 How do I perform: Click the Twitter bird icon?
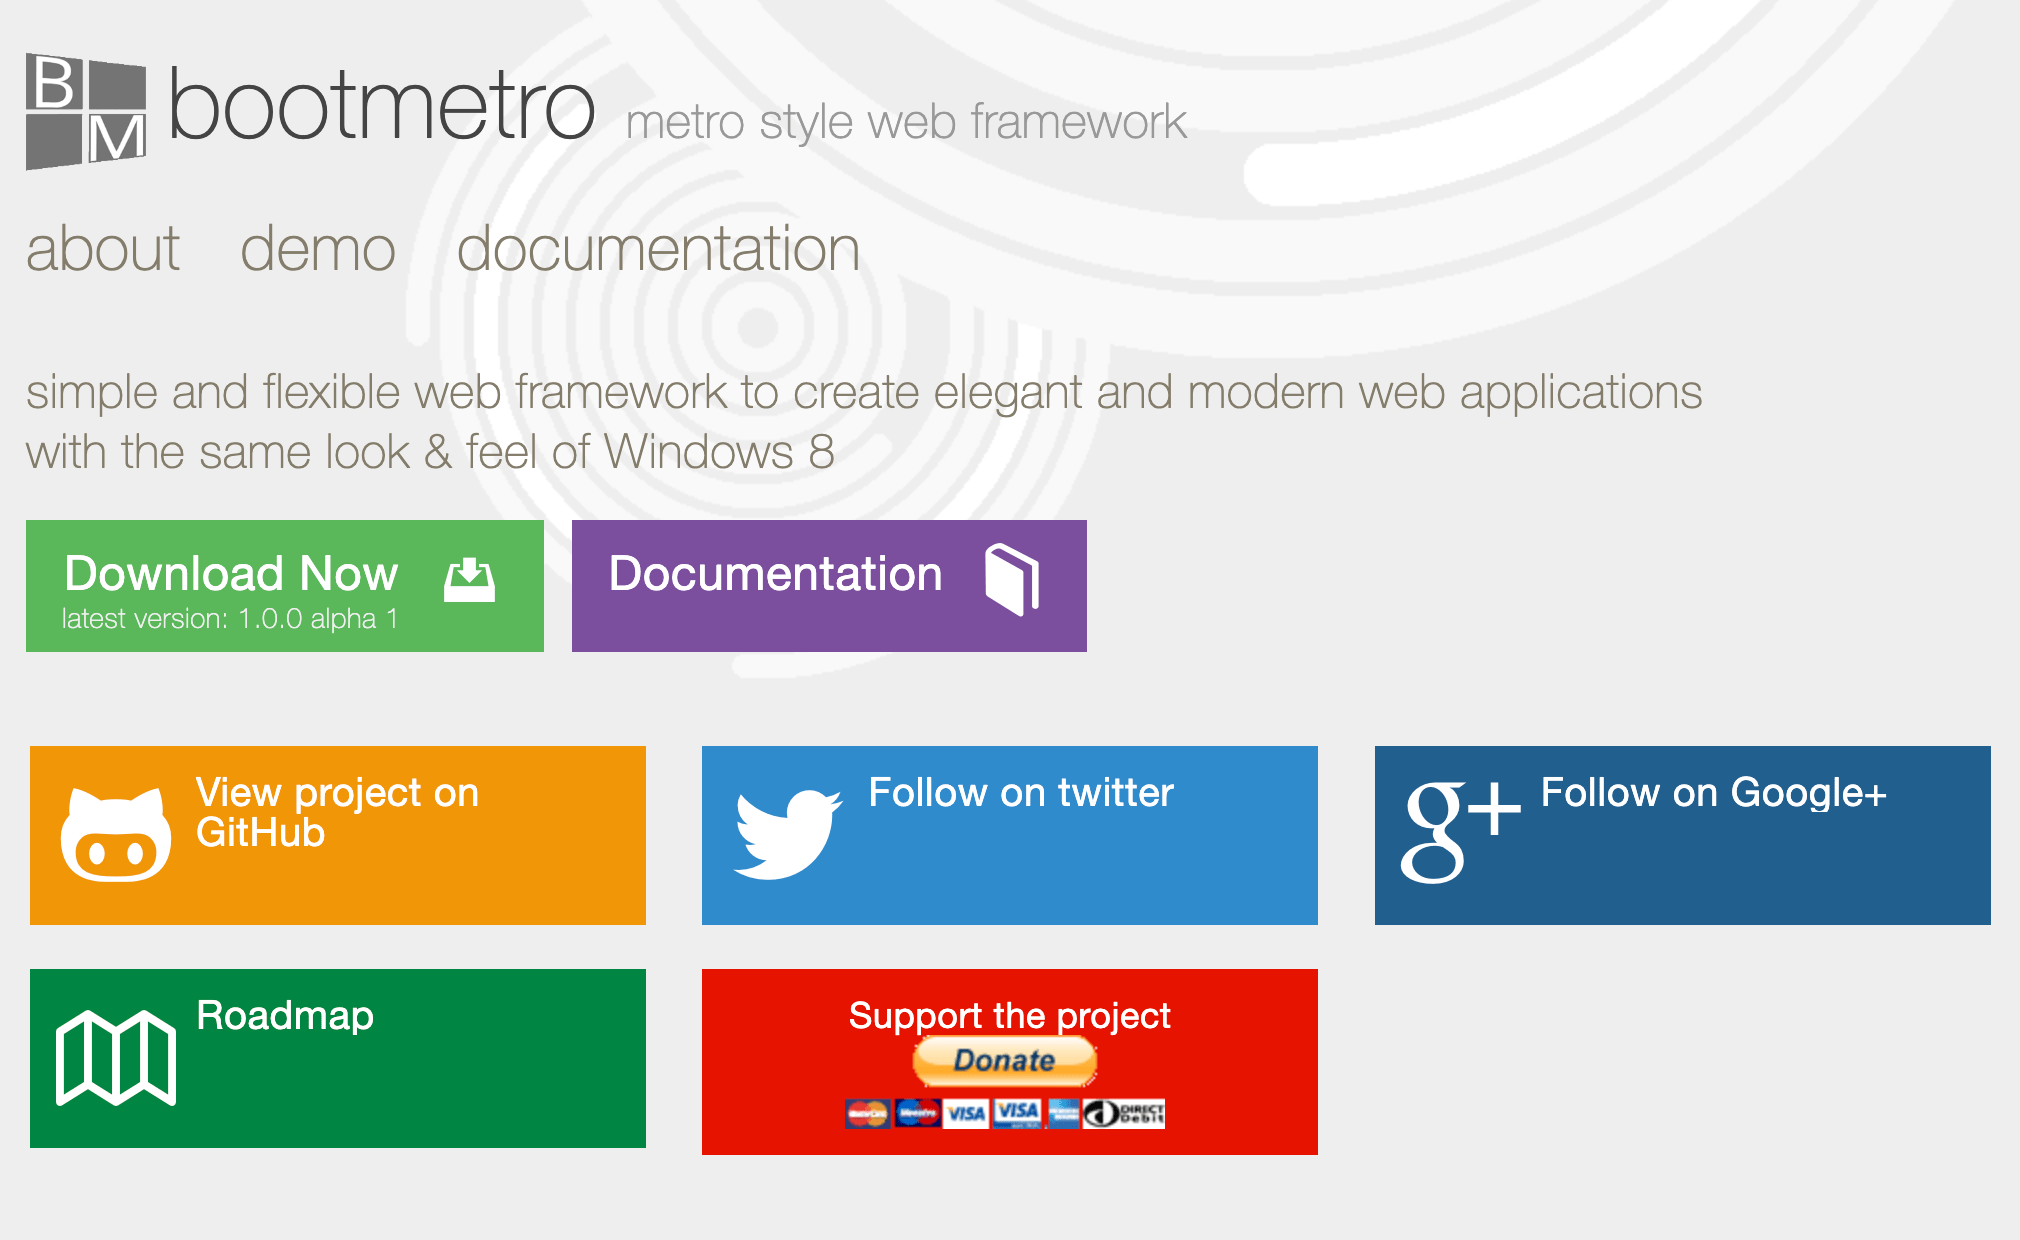pos(787,835)
